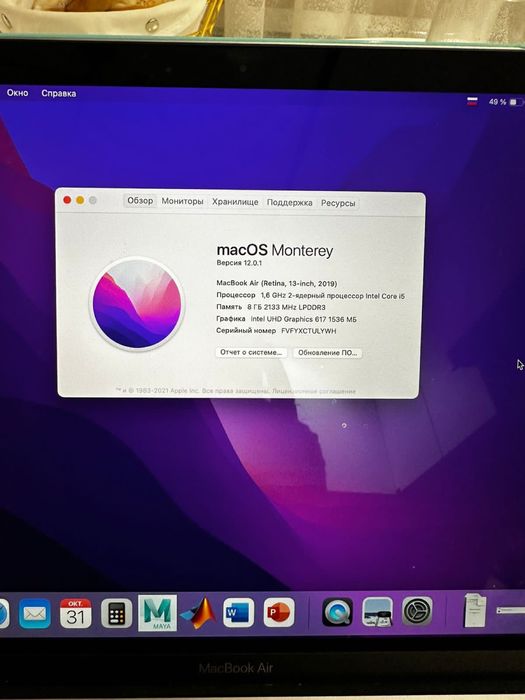525x700 pixels.
Task: Open the Mail app in the Dock
Action: tap(34, 613)
